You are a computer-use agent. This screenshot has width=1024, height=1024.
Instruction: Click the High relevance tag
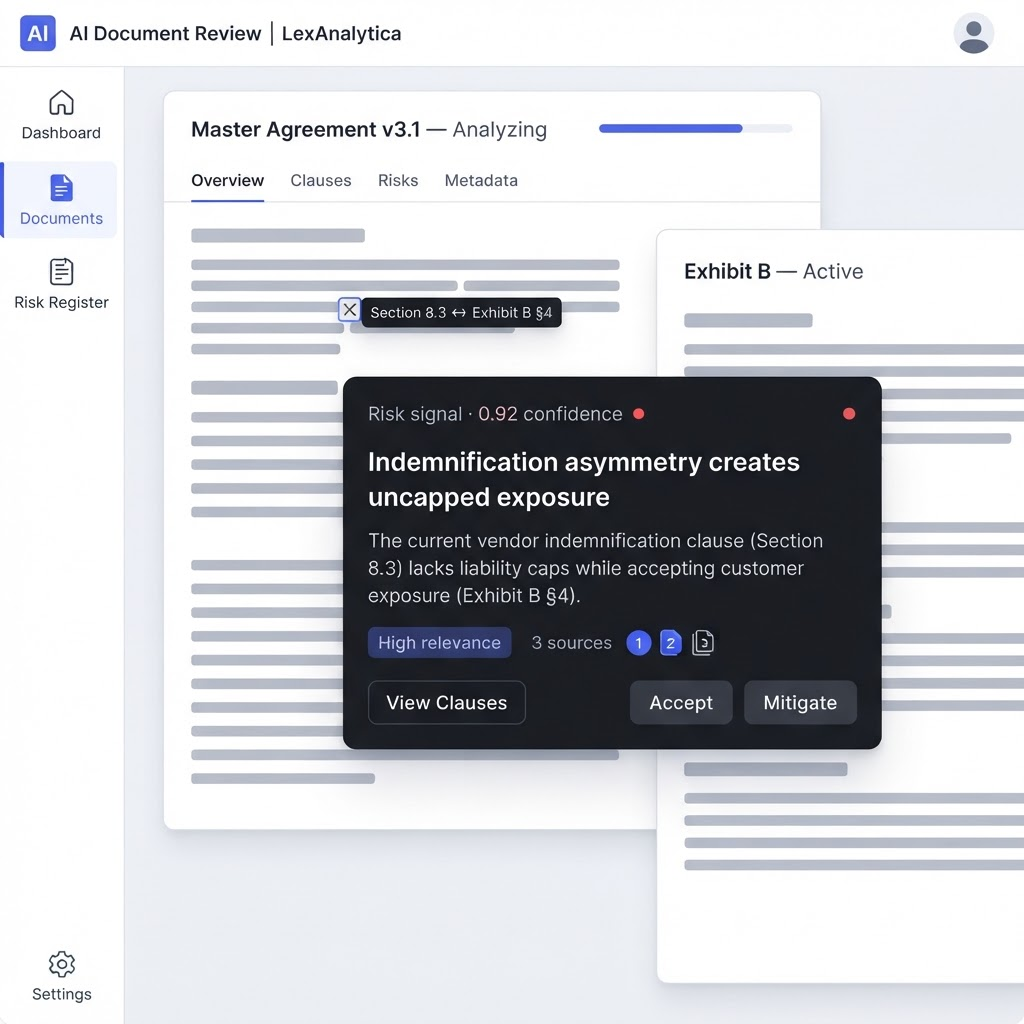pyautogui.click(x=440, y=643)
